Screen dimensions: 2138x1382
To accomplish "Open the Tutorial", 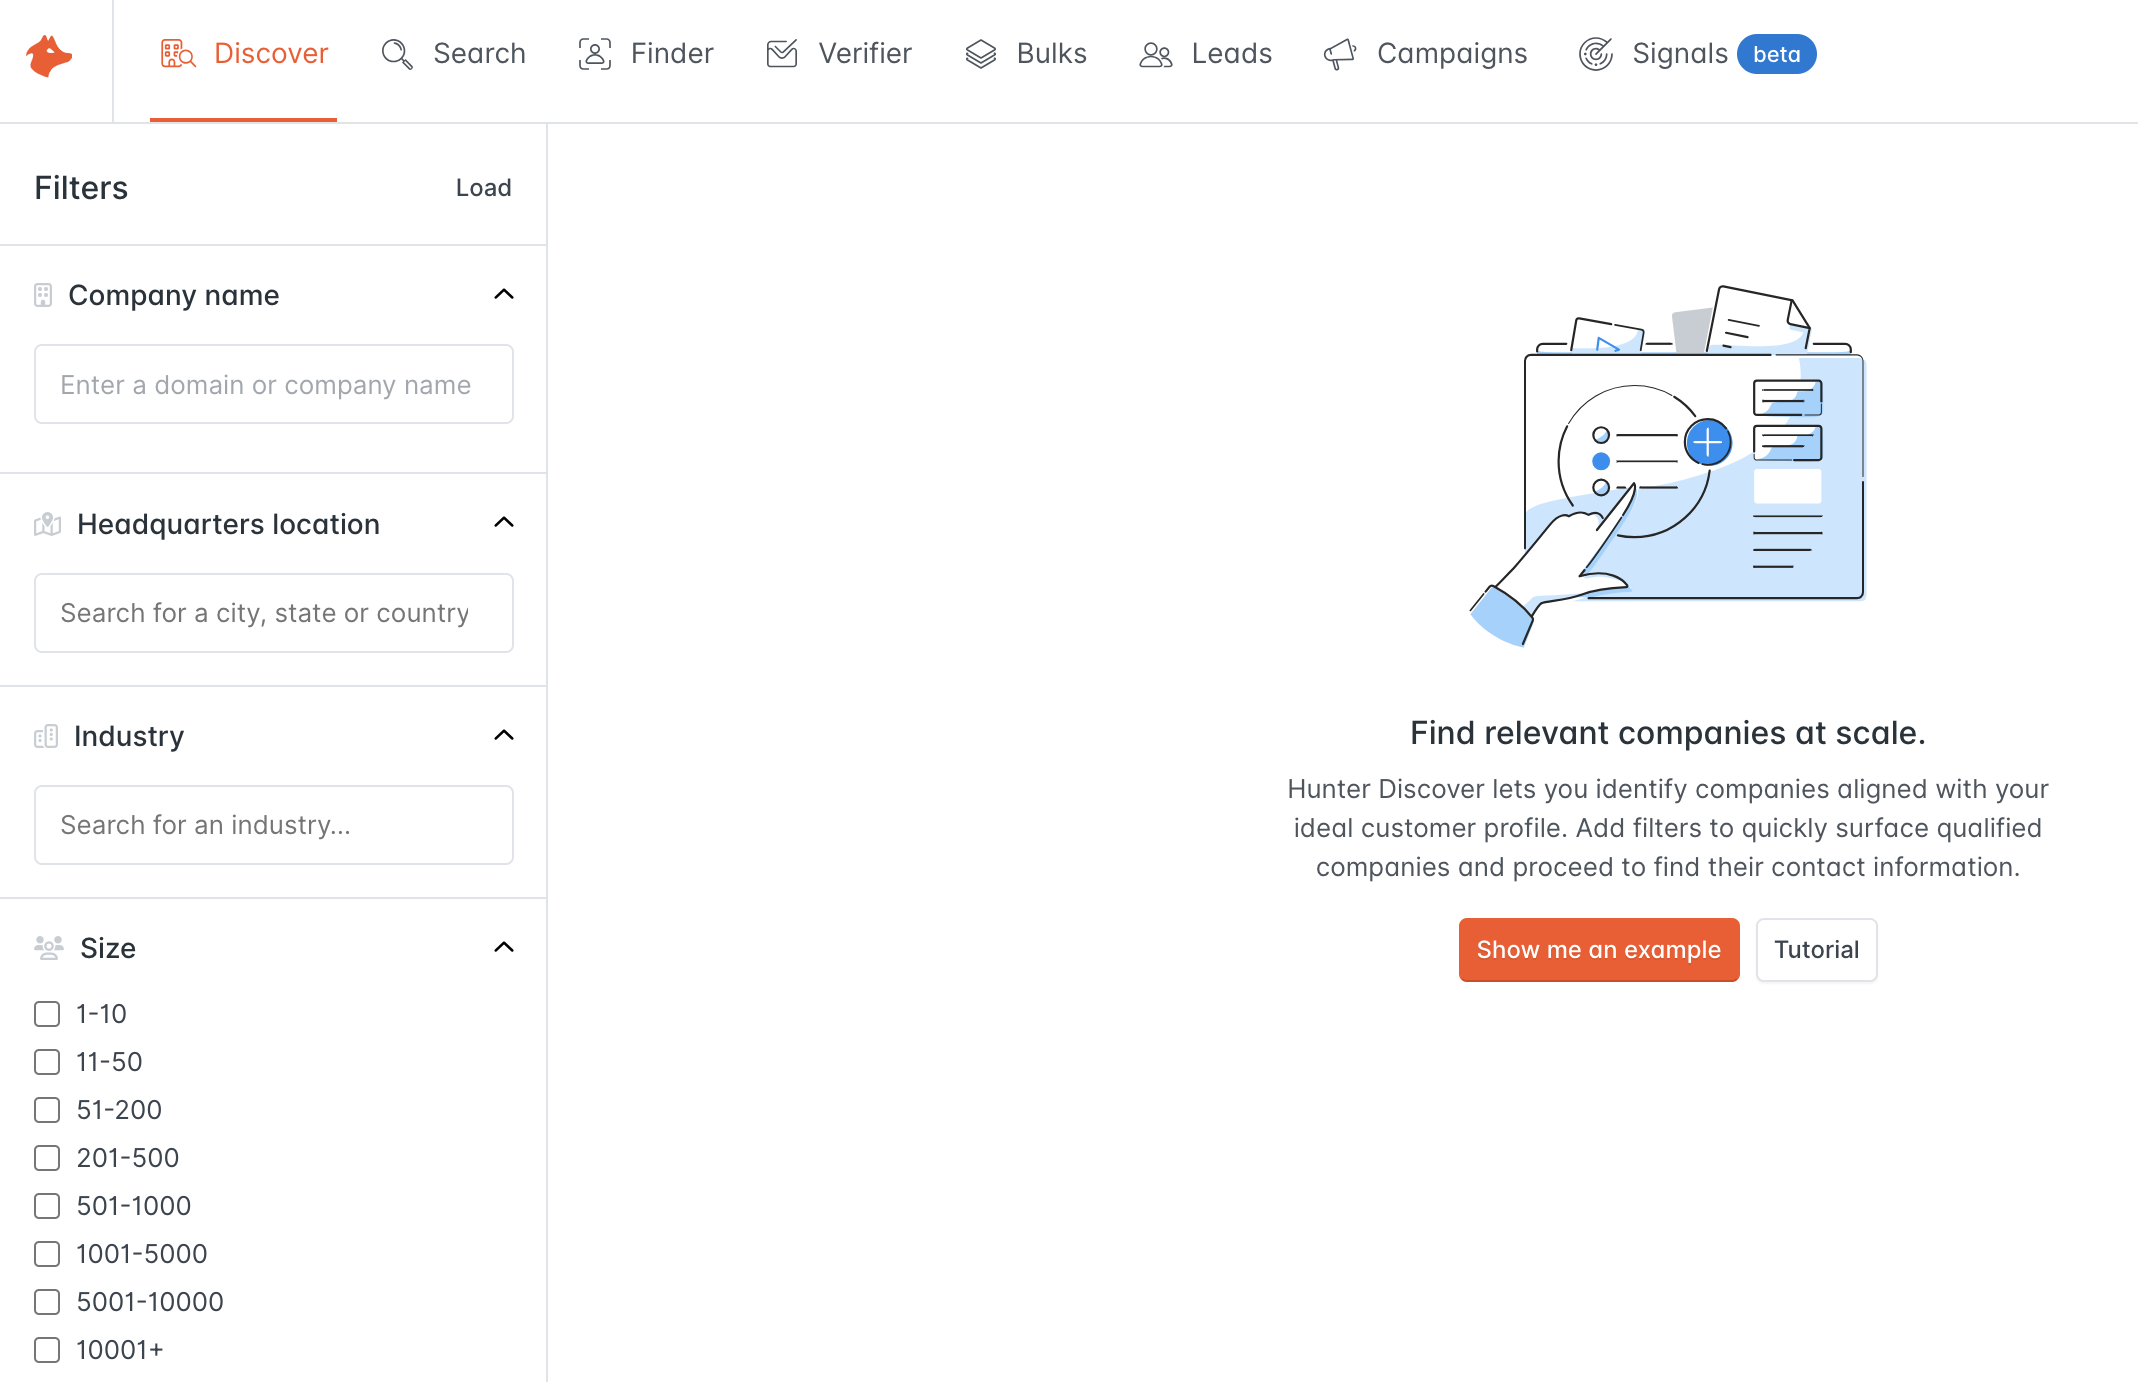I will (1816, 949).
